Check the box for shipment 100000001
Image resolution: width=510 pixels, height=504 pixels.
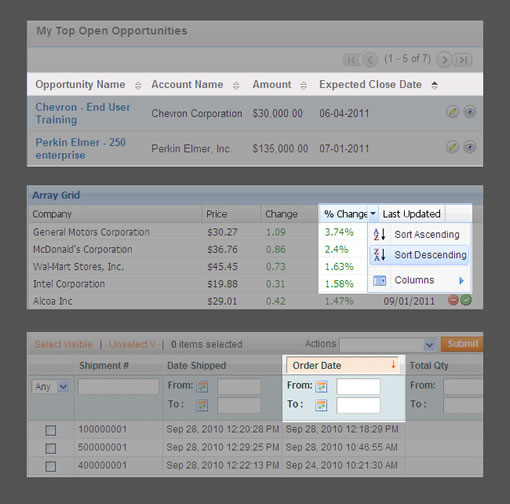click(51, 430)
